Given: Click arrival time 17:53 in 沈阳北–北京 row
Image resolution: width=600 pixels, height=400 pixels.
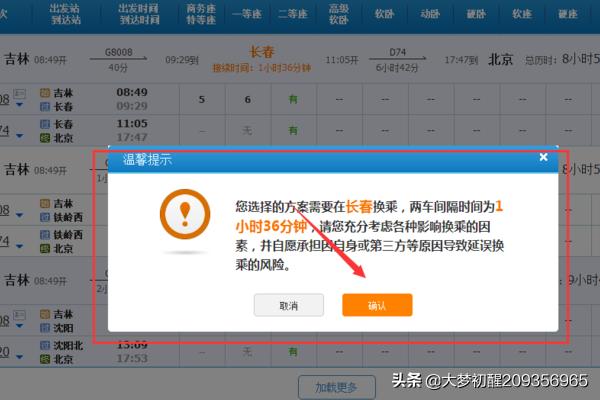Looking at the screenshot, I should 132,358.
